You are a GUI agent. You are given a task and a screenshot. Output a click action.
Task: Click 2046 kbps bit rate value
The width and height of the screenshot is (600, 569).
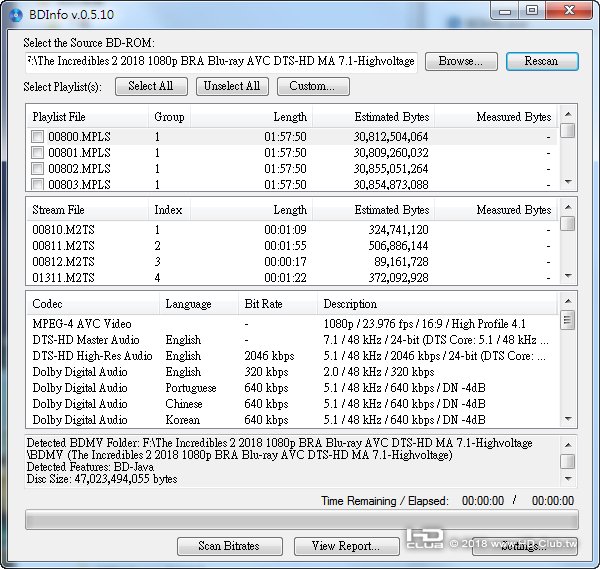point(269,356)
